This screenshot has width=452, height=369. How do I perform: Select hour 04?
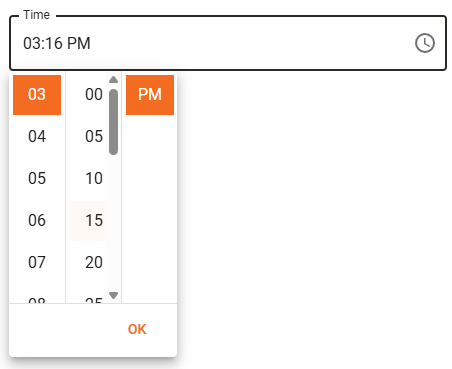(37, 137)
